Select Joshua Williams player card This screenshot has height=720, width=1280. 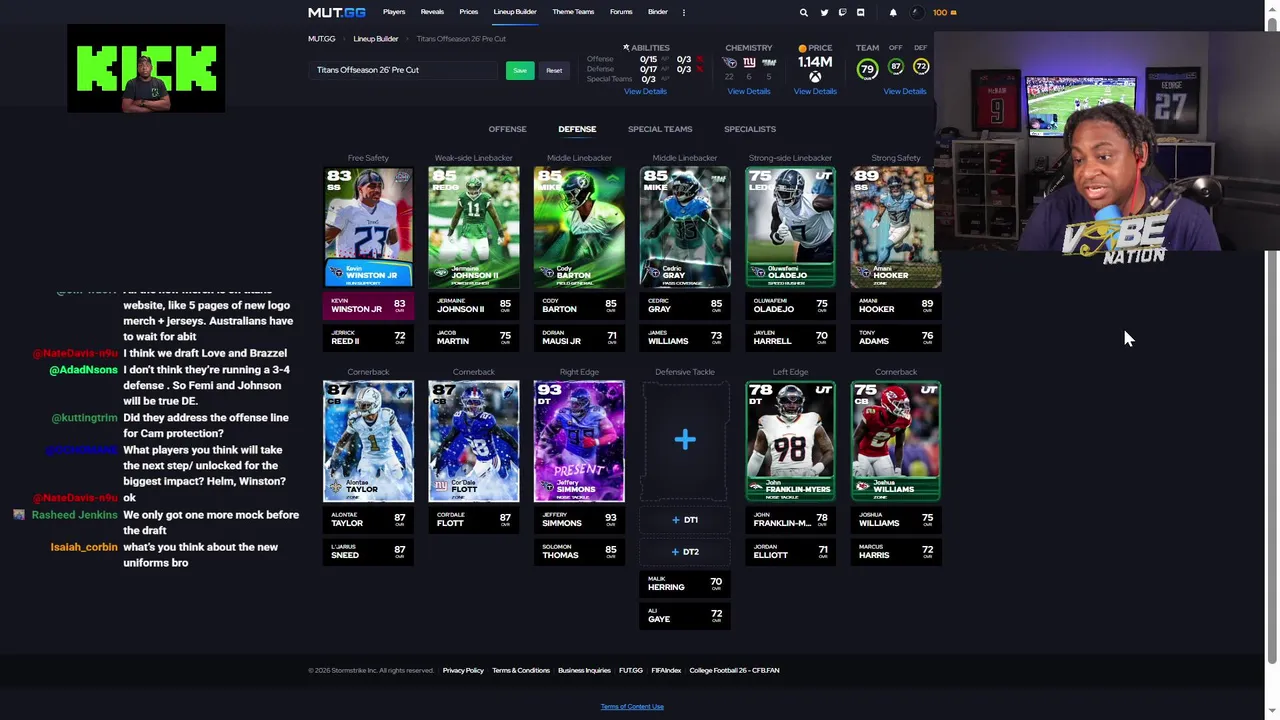tap(895, 441)
